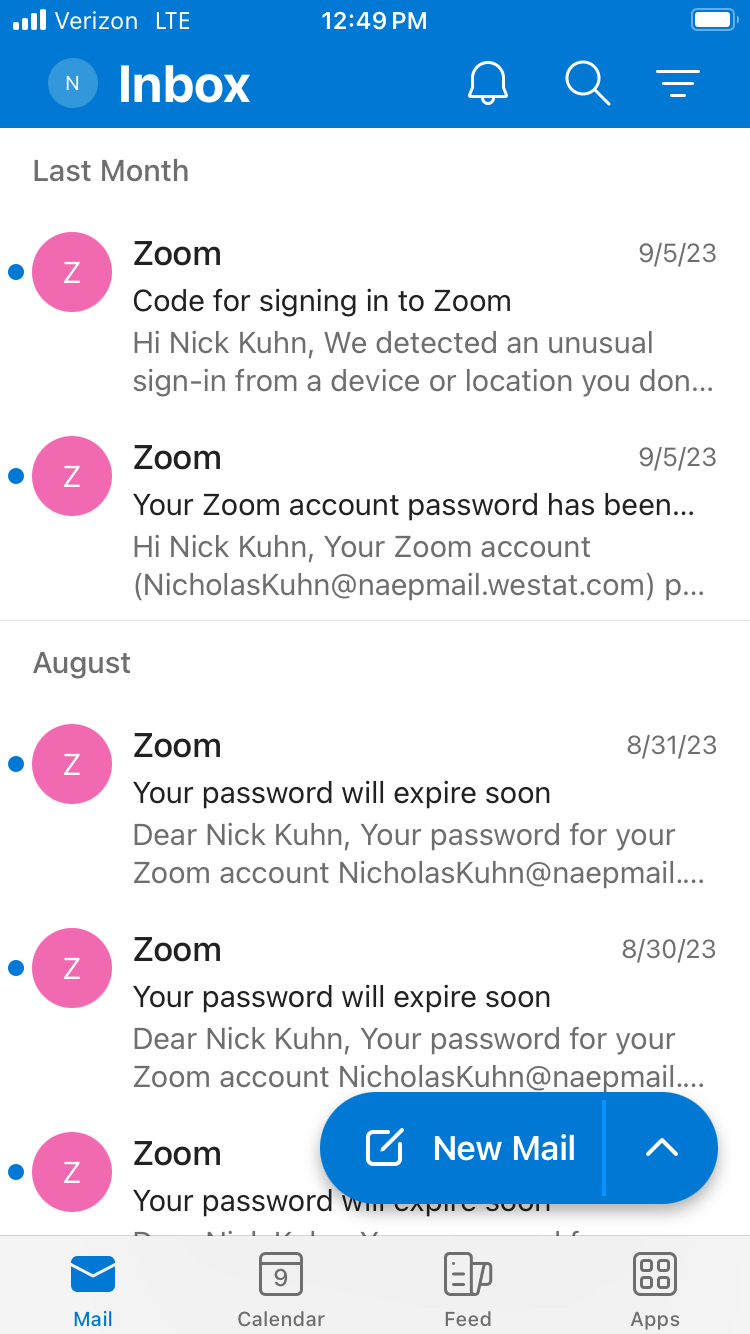Open the inbox filter icon
The width and height of the screenshot is (750, 1334).
[678, 83]
